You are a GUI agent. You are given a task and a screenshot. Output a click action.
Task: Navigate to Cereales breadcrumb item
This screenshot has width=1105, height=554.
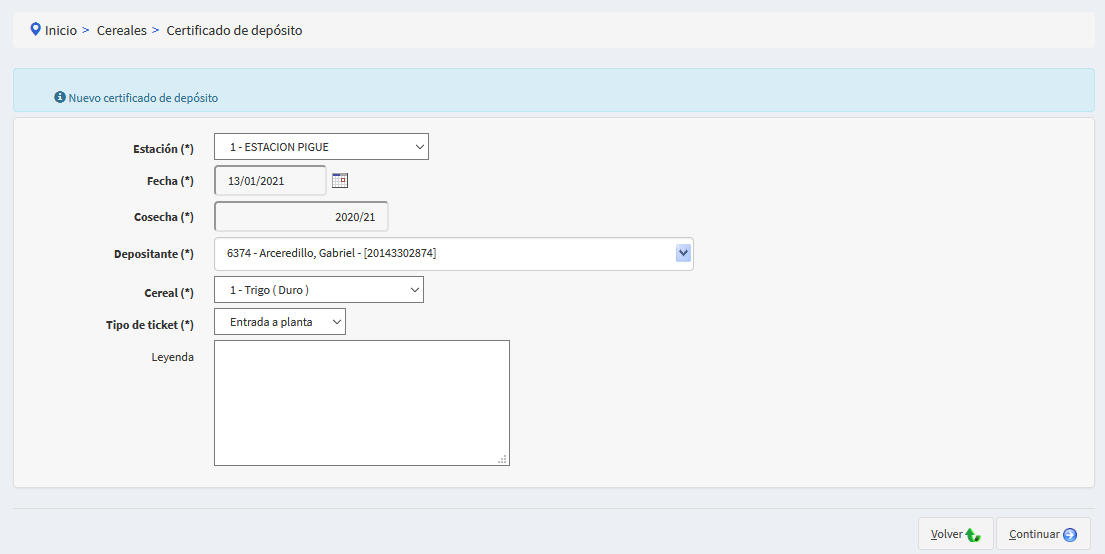point(121,31)
